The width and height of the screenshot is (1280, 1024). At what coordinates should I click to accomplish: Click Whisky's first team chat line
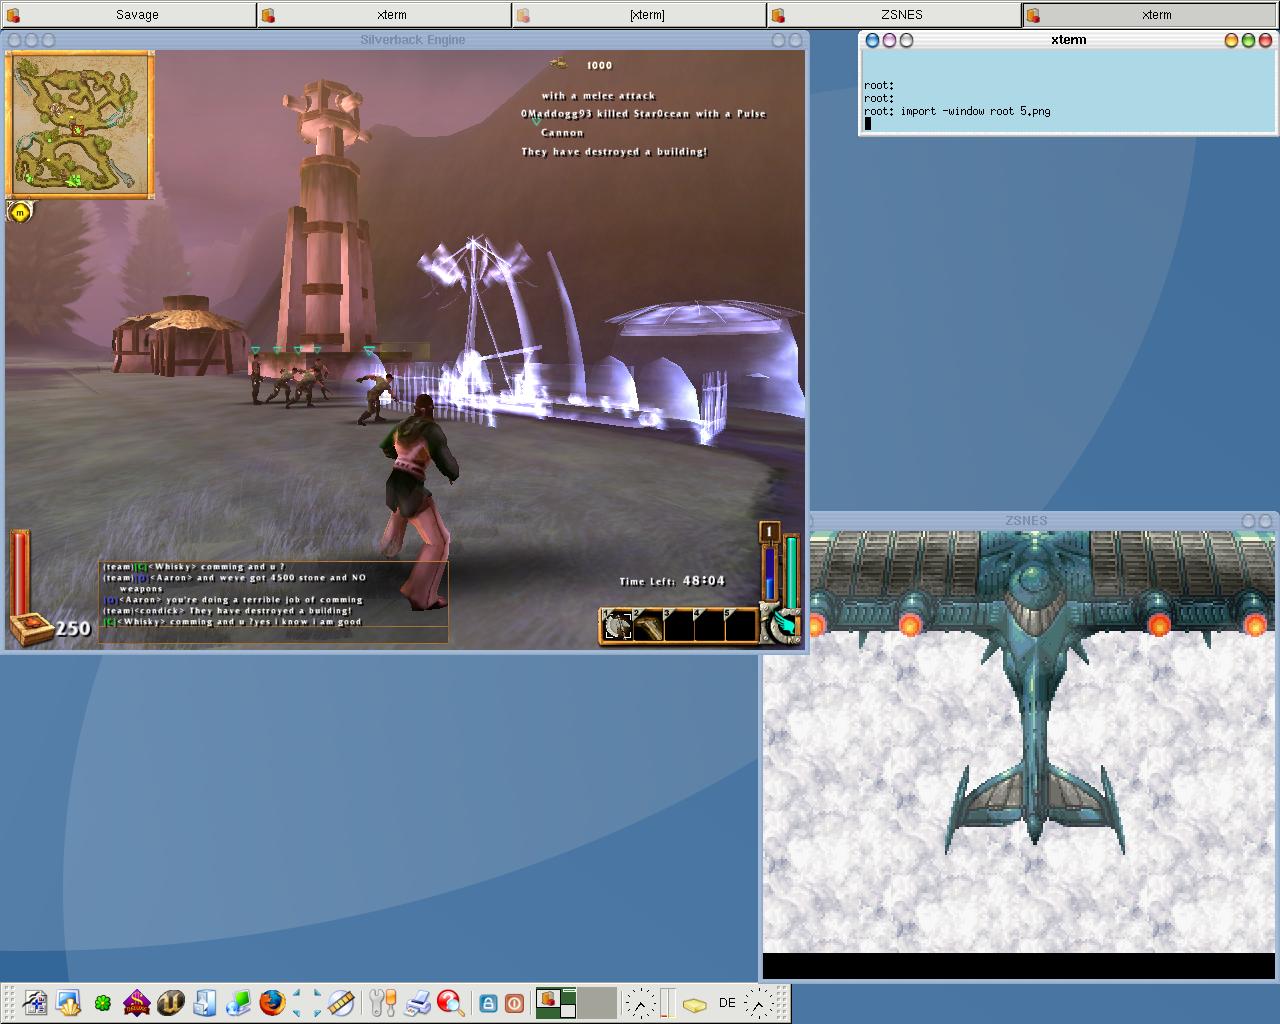tap(194, 567)
